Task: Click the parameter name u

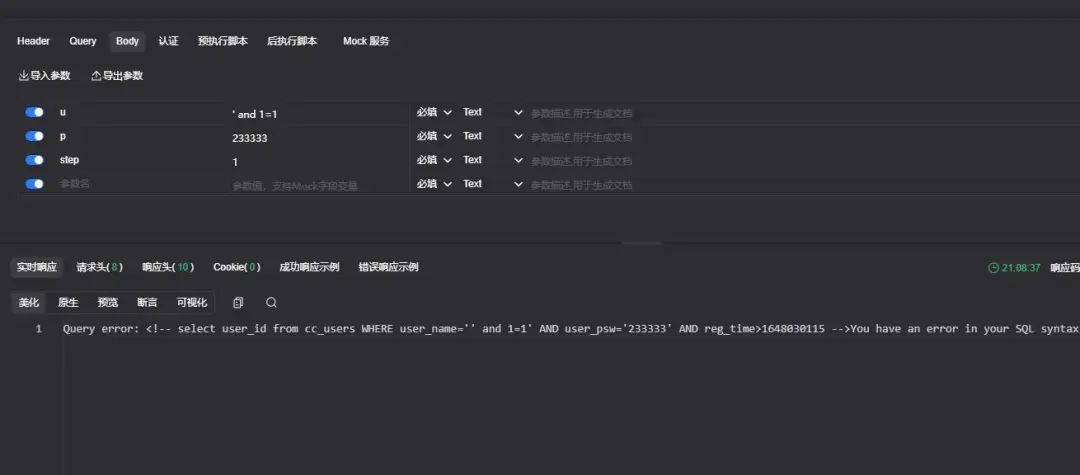Action: coord(63,112)
